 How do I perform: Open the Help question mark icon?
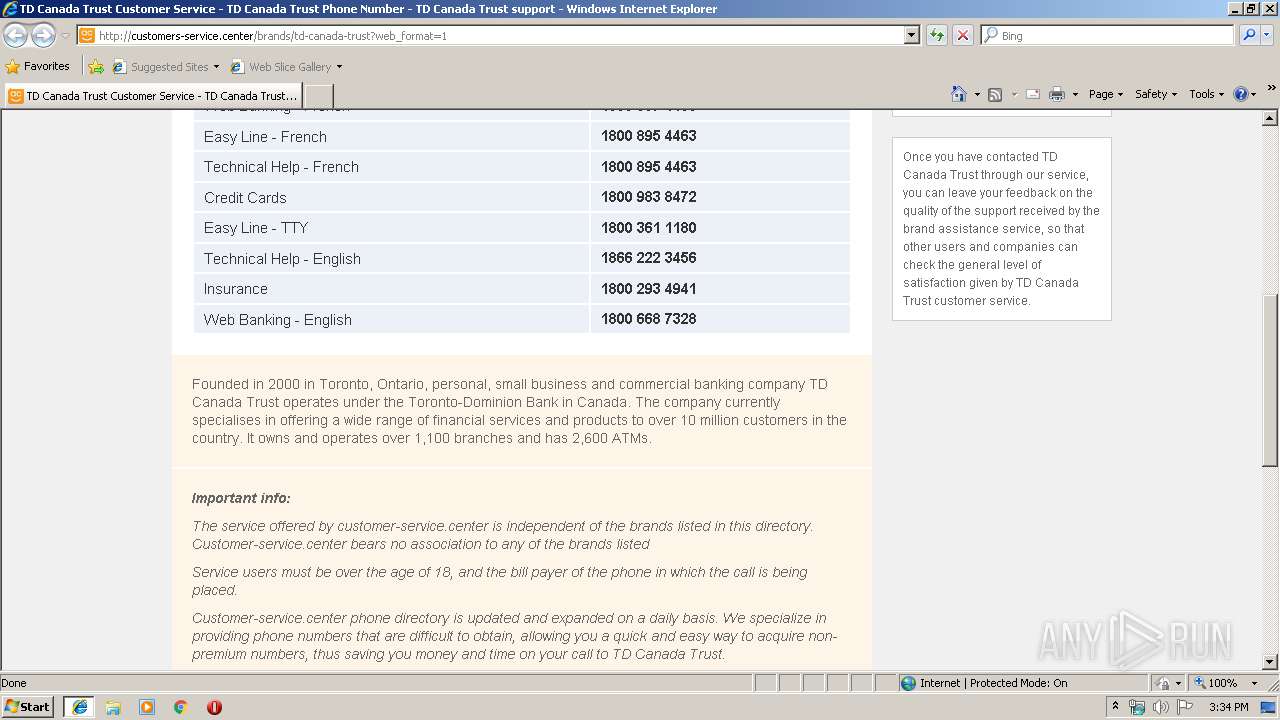[1241, 94]
